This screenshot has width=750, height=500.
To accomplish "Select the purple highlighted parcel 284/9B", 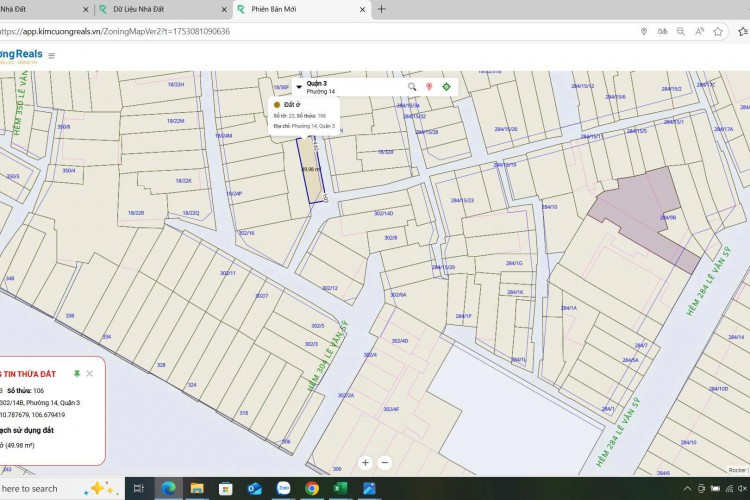I will (640, 205).
